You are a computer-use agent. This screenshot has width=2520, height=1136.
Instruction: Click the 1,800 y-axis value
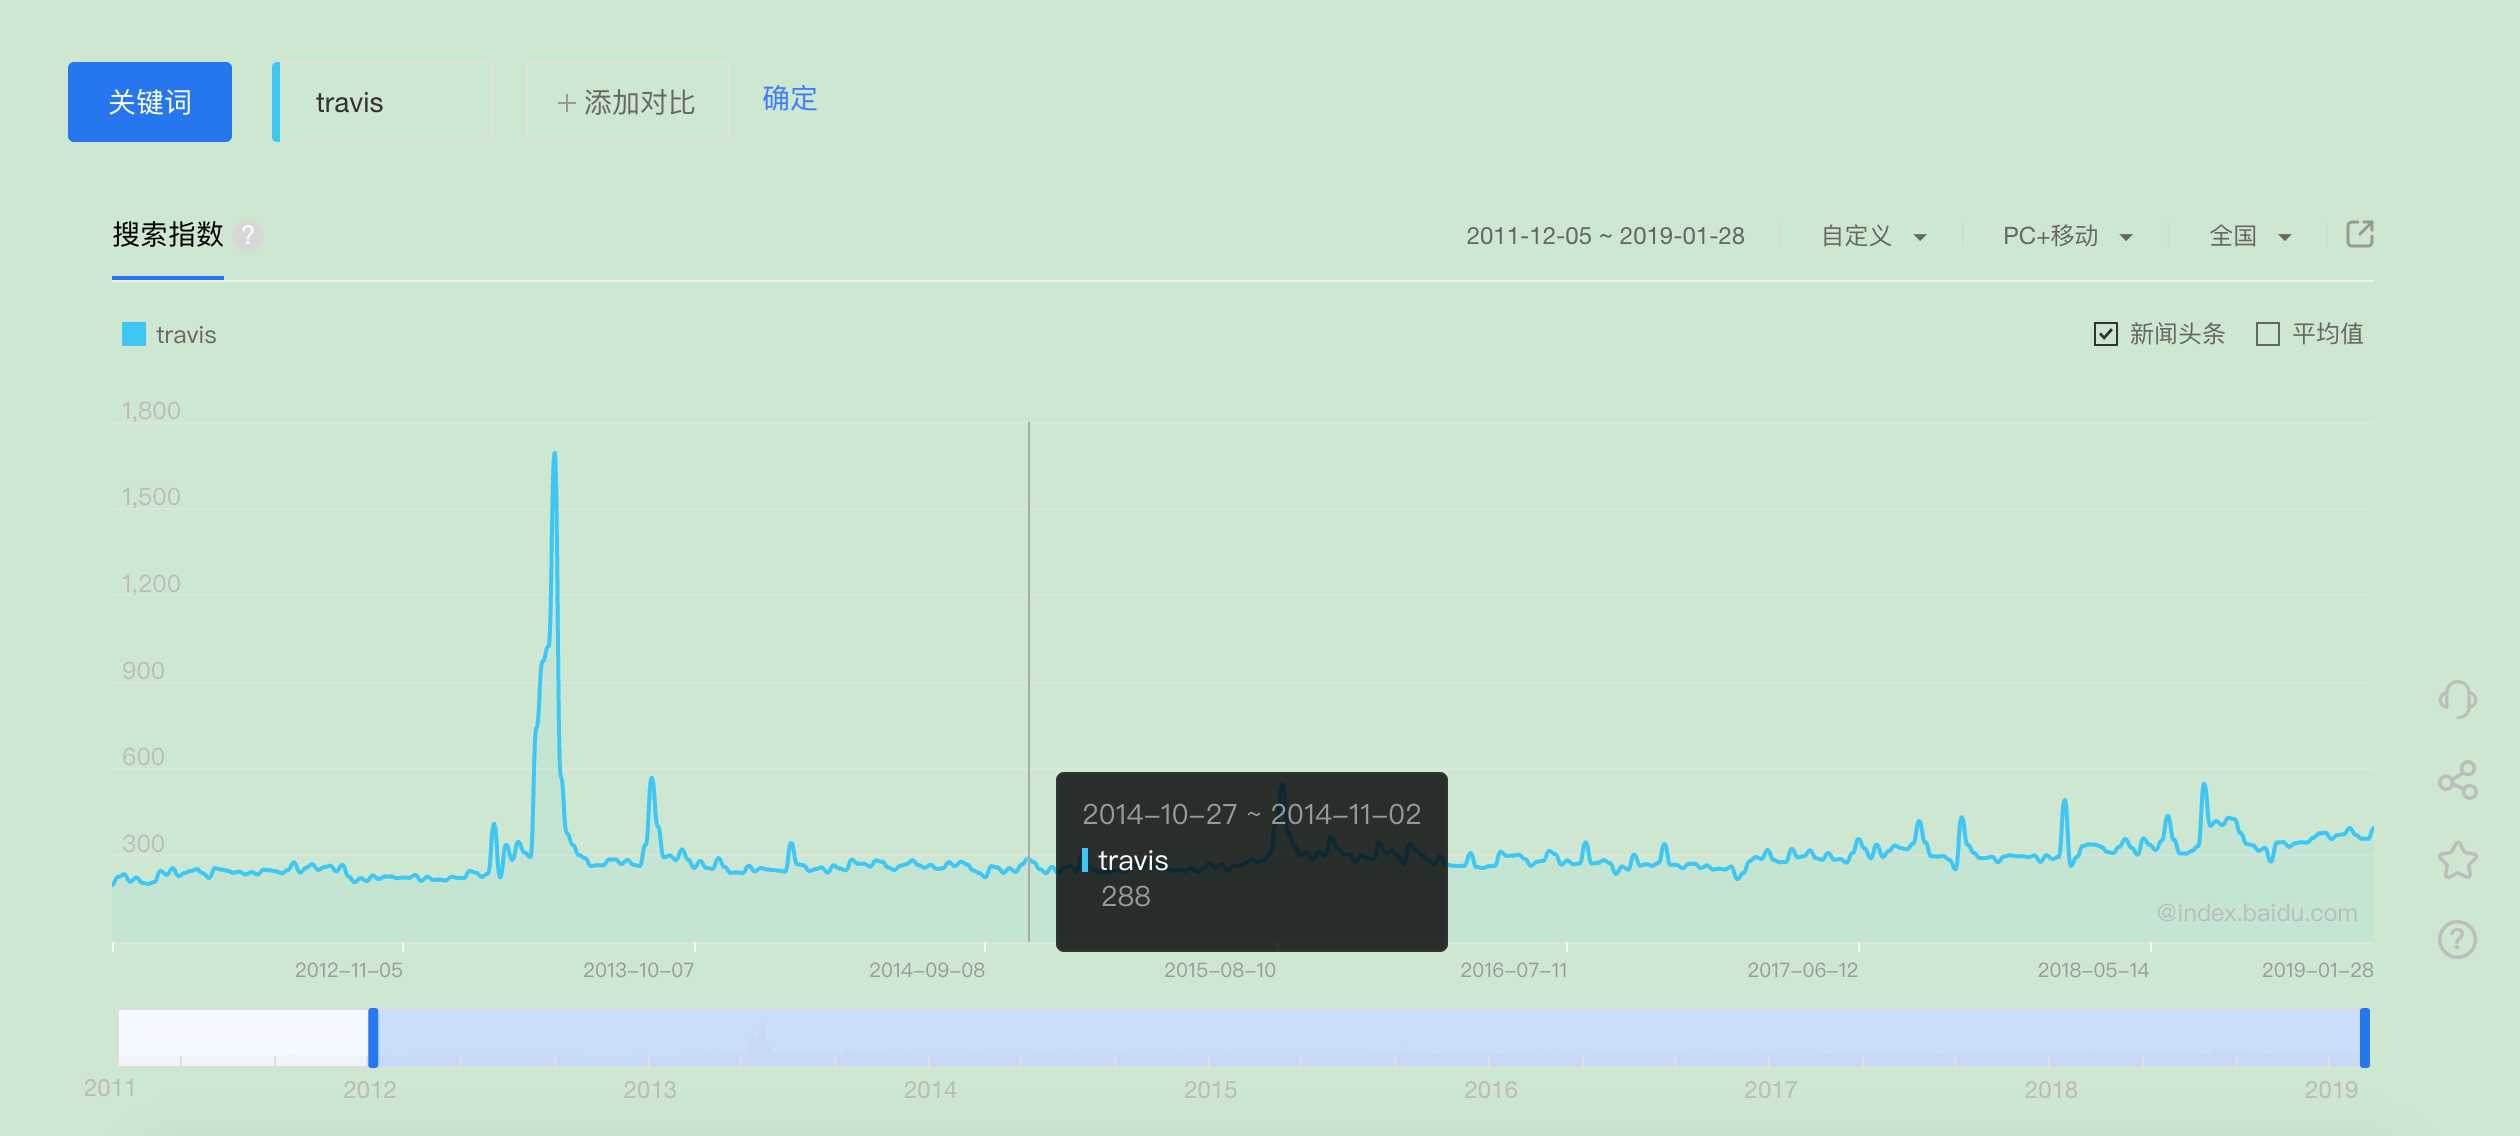(x=151, y=411)
